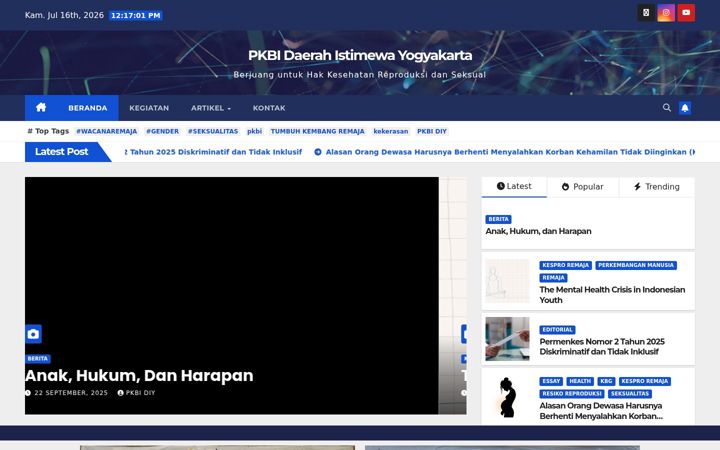Click the kekerasan tag
Screen dimensions: 720x450
click(x=391, y=131)
